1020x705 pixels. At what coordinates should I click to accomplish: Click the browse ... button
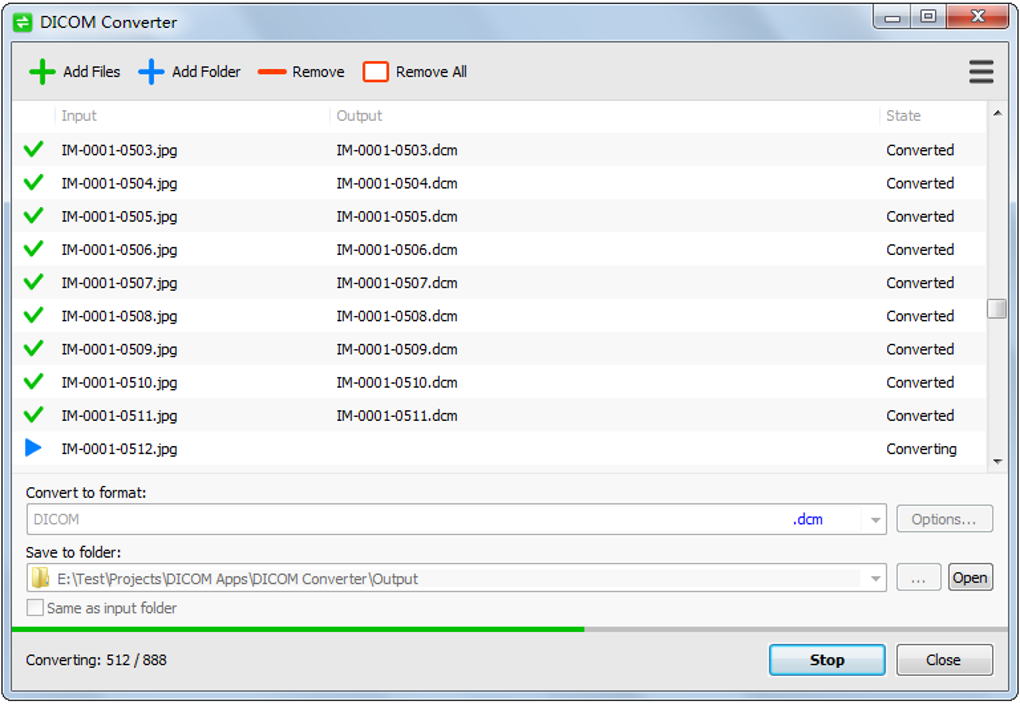coord(919,578)
